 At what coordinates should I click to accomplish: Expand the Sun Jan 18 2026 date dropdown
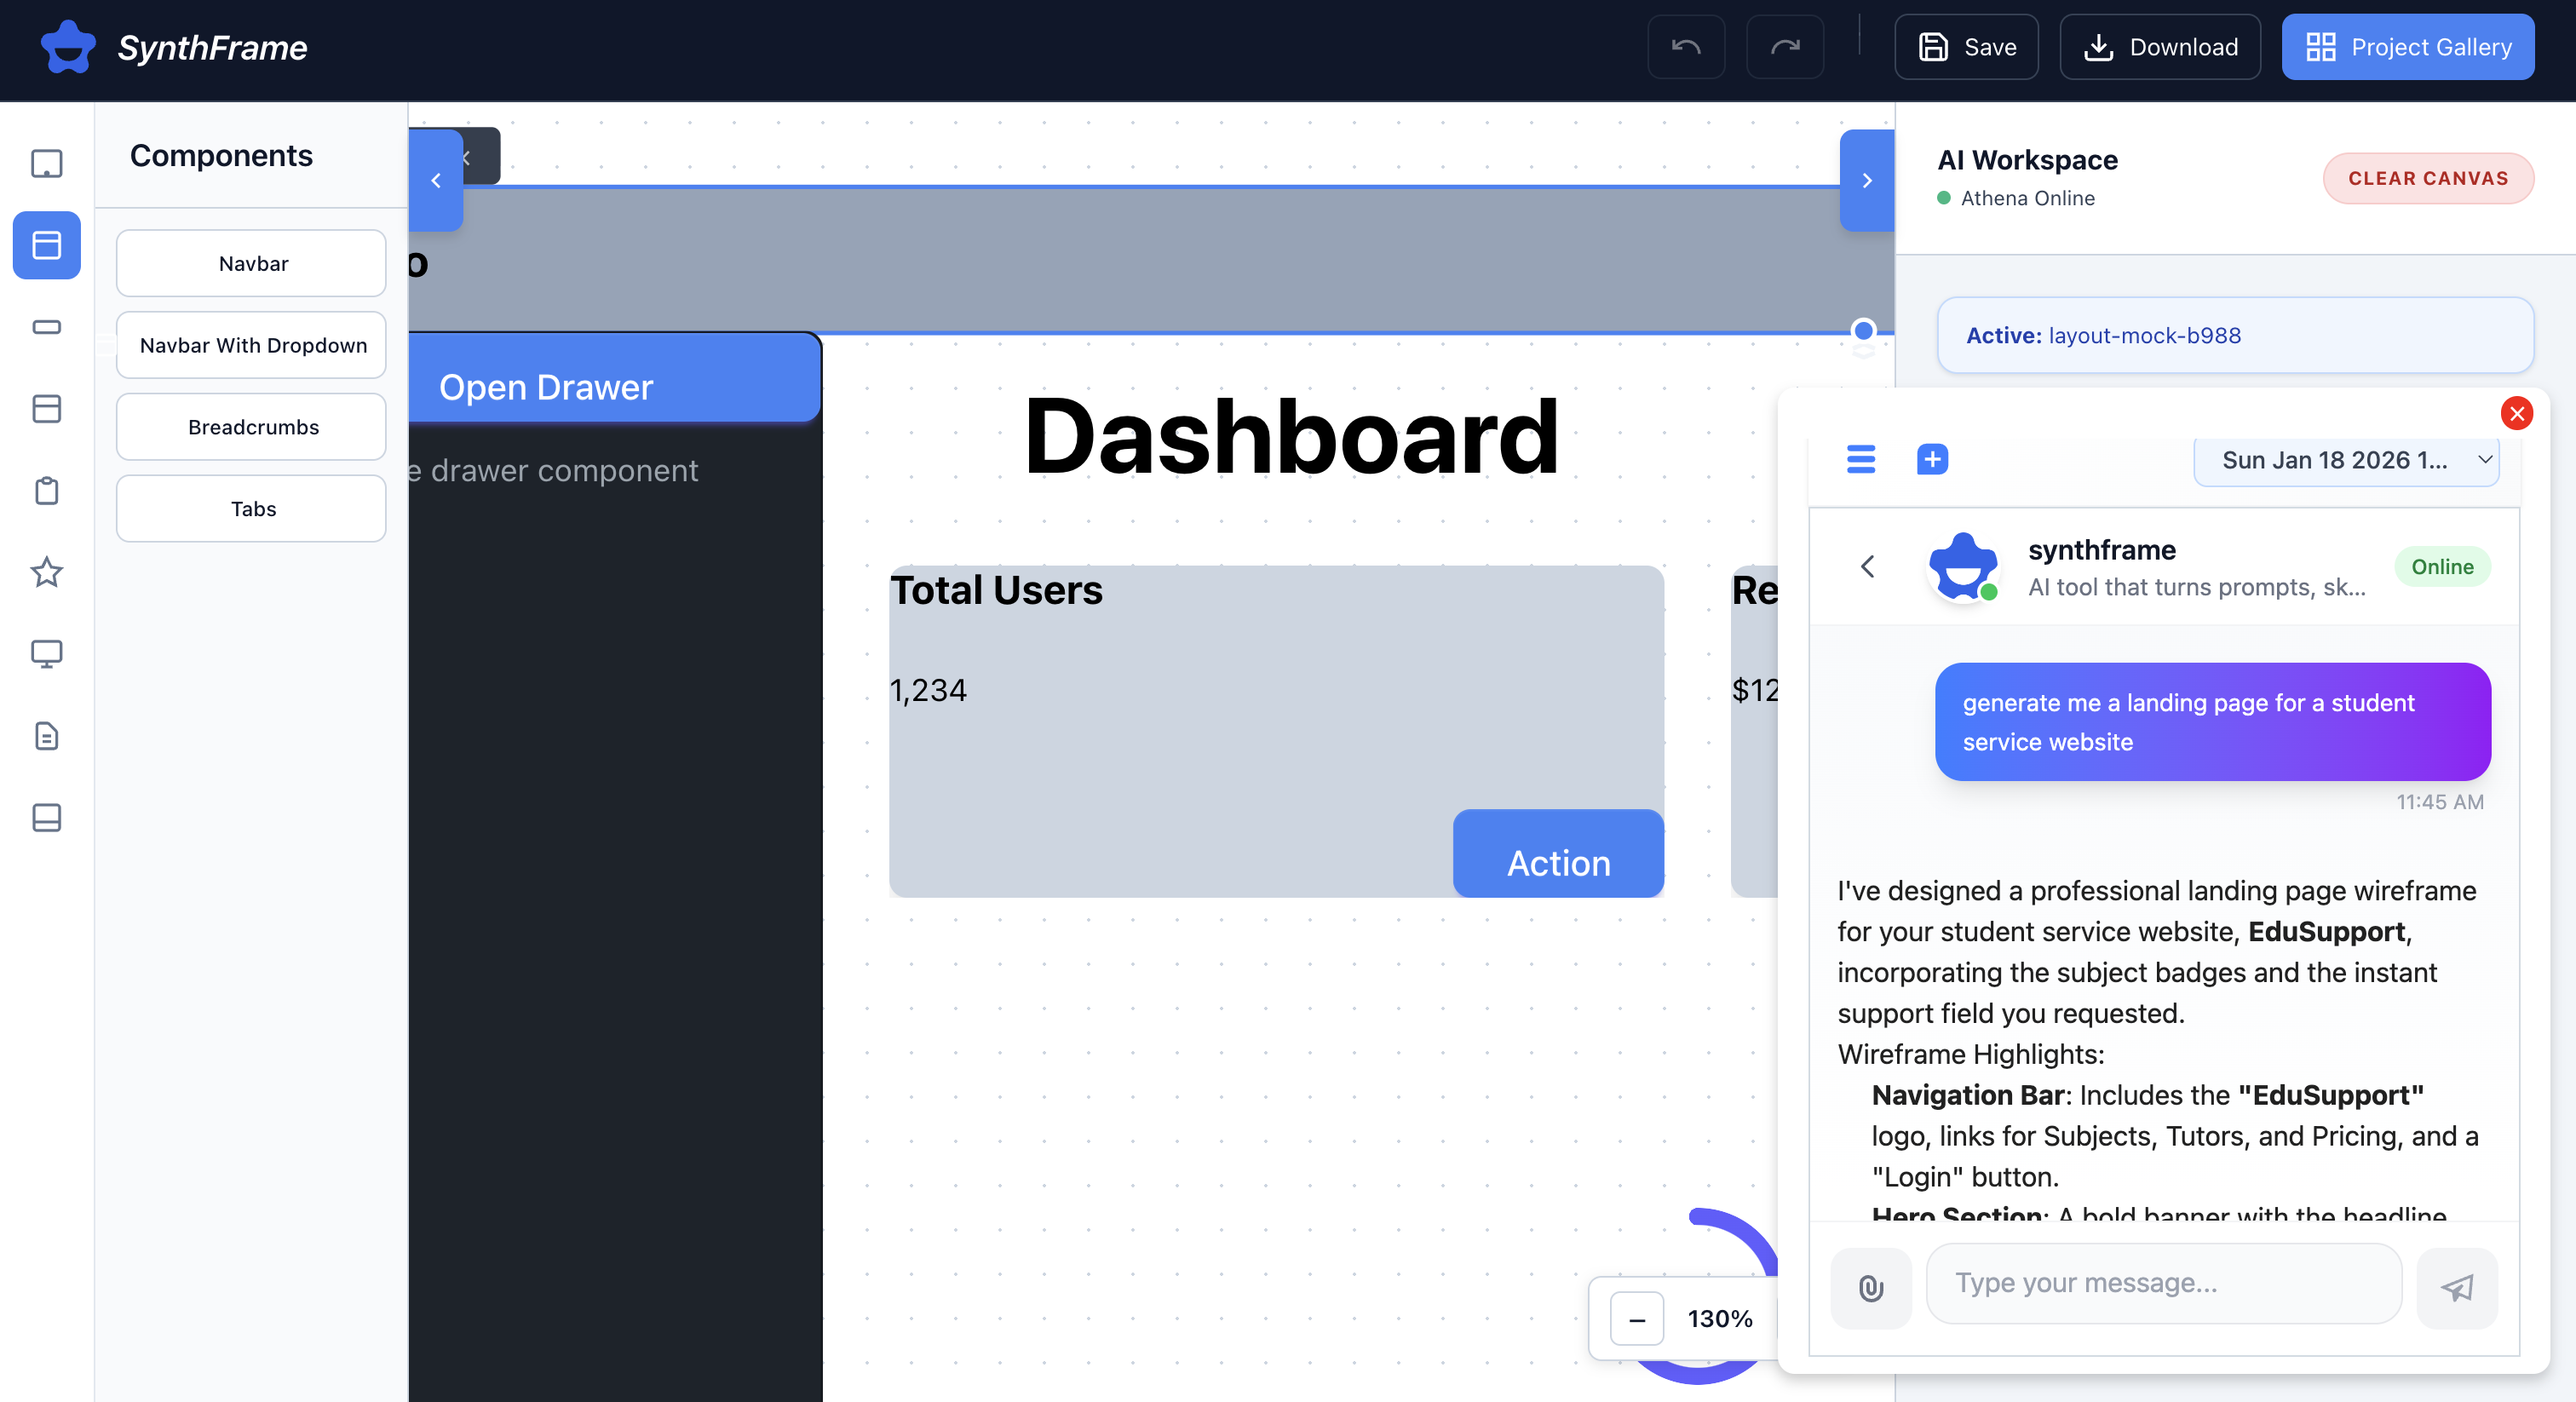(2346, 460)
